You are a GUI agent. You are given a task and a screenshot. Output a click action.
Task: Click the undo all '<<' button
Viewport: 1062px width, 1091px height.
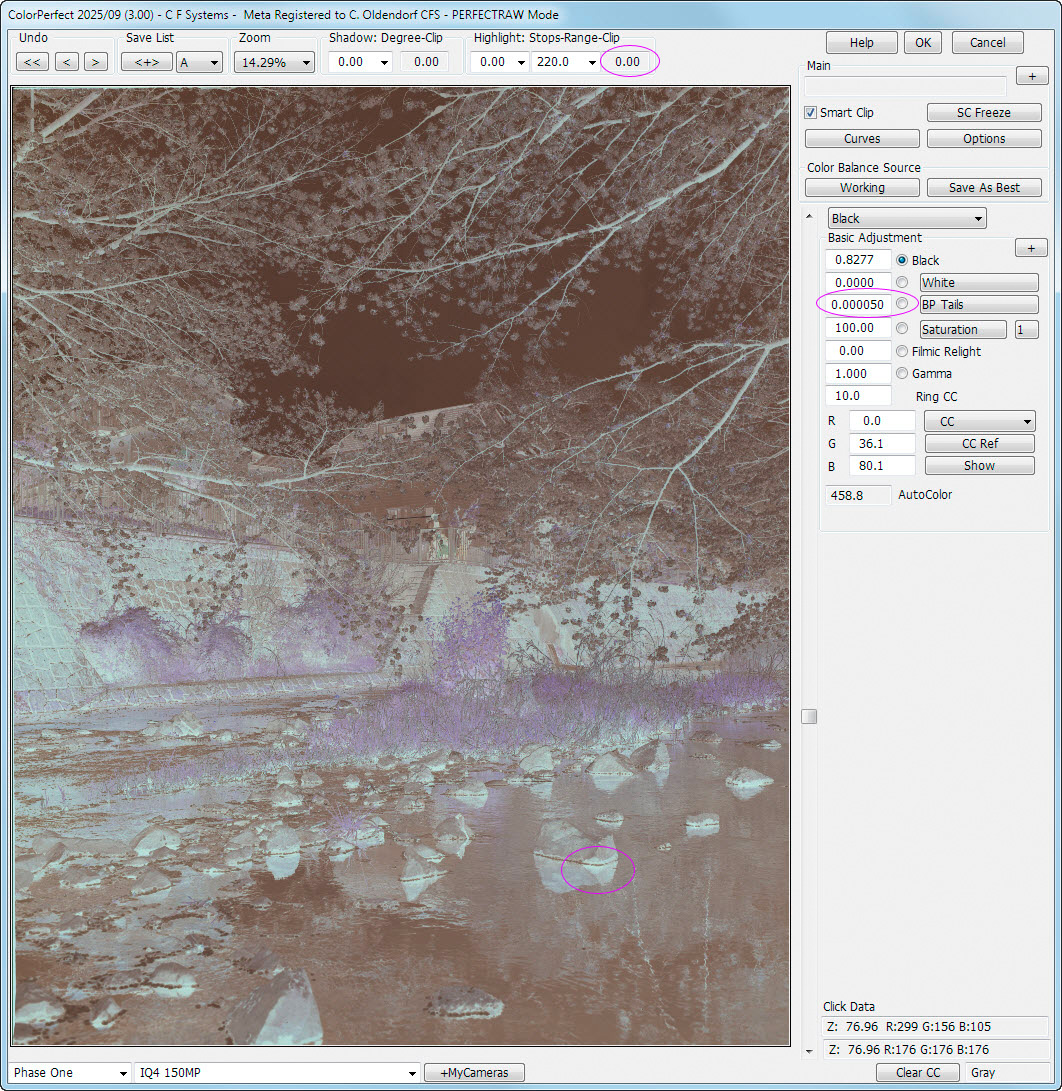pyautogui.click(x=32, y=62)
